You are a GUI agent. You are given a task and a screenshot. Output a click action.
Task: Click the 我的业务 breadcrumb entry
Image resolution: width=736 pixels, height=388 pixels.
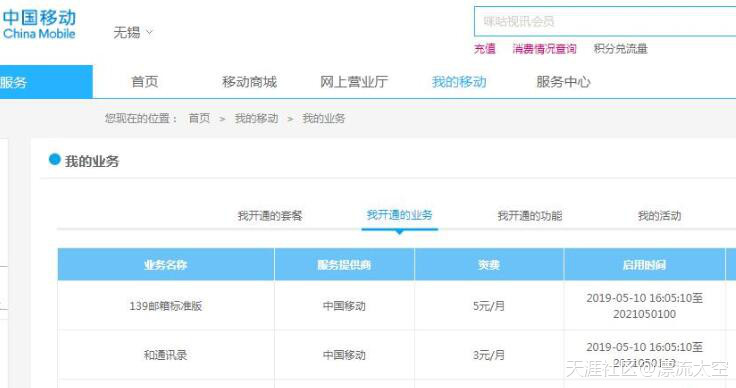click(323, 118)
